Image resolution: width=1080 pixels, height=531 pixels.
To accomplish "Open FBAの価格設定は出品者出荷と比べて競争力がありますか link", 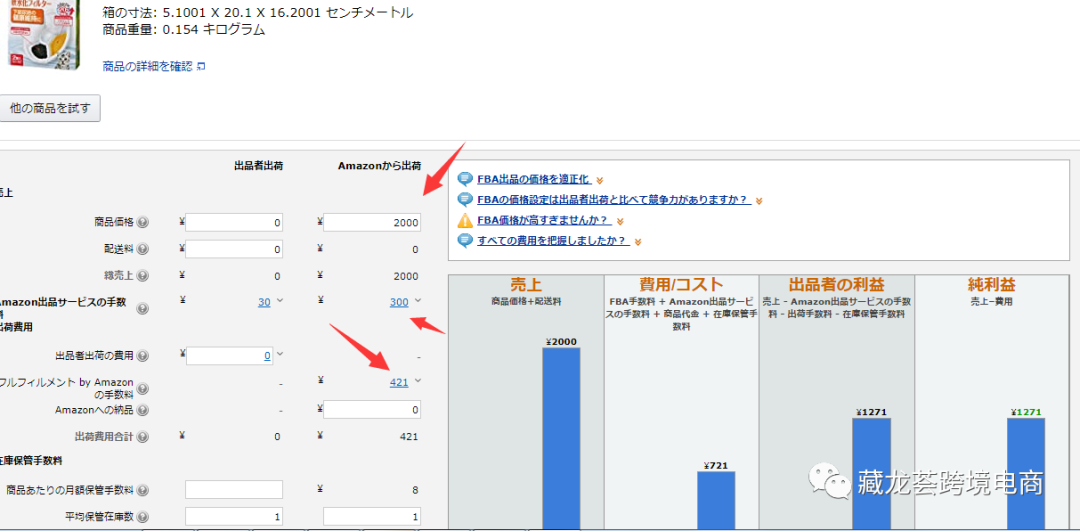I will pos(613,200).
